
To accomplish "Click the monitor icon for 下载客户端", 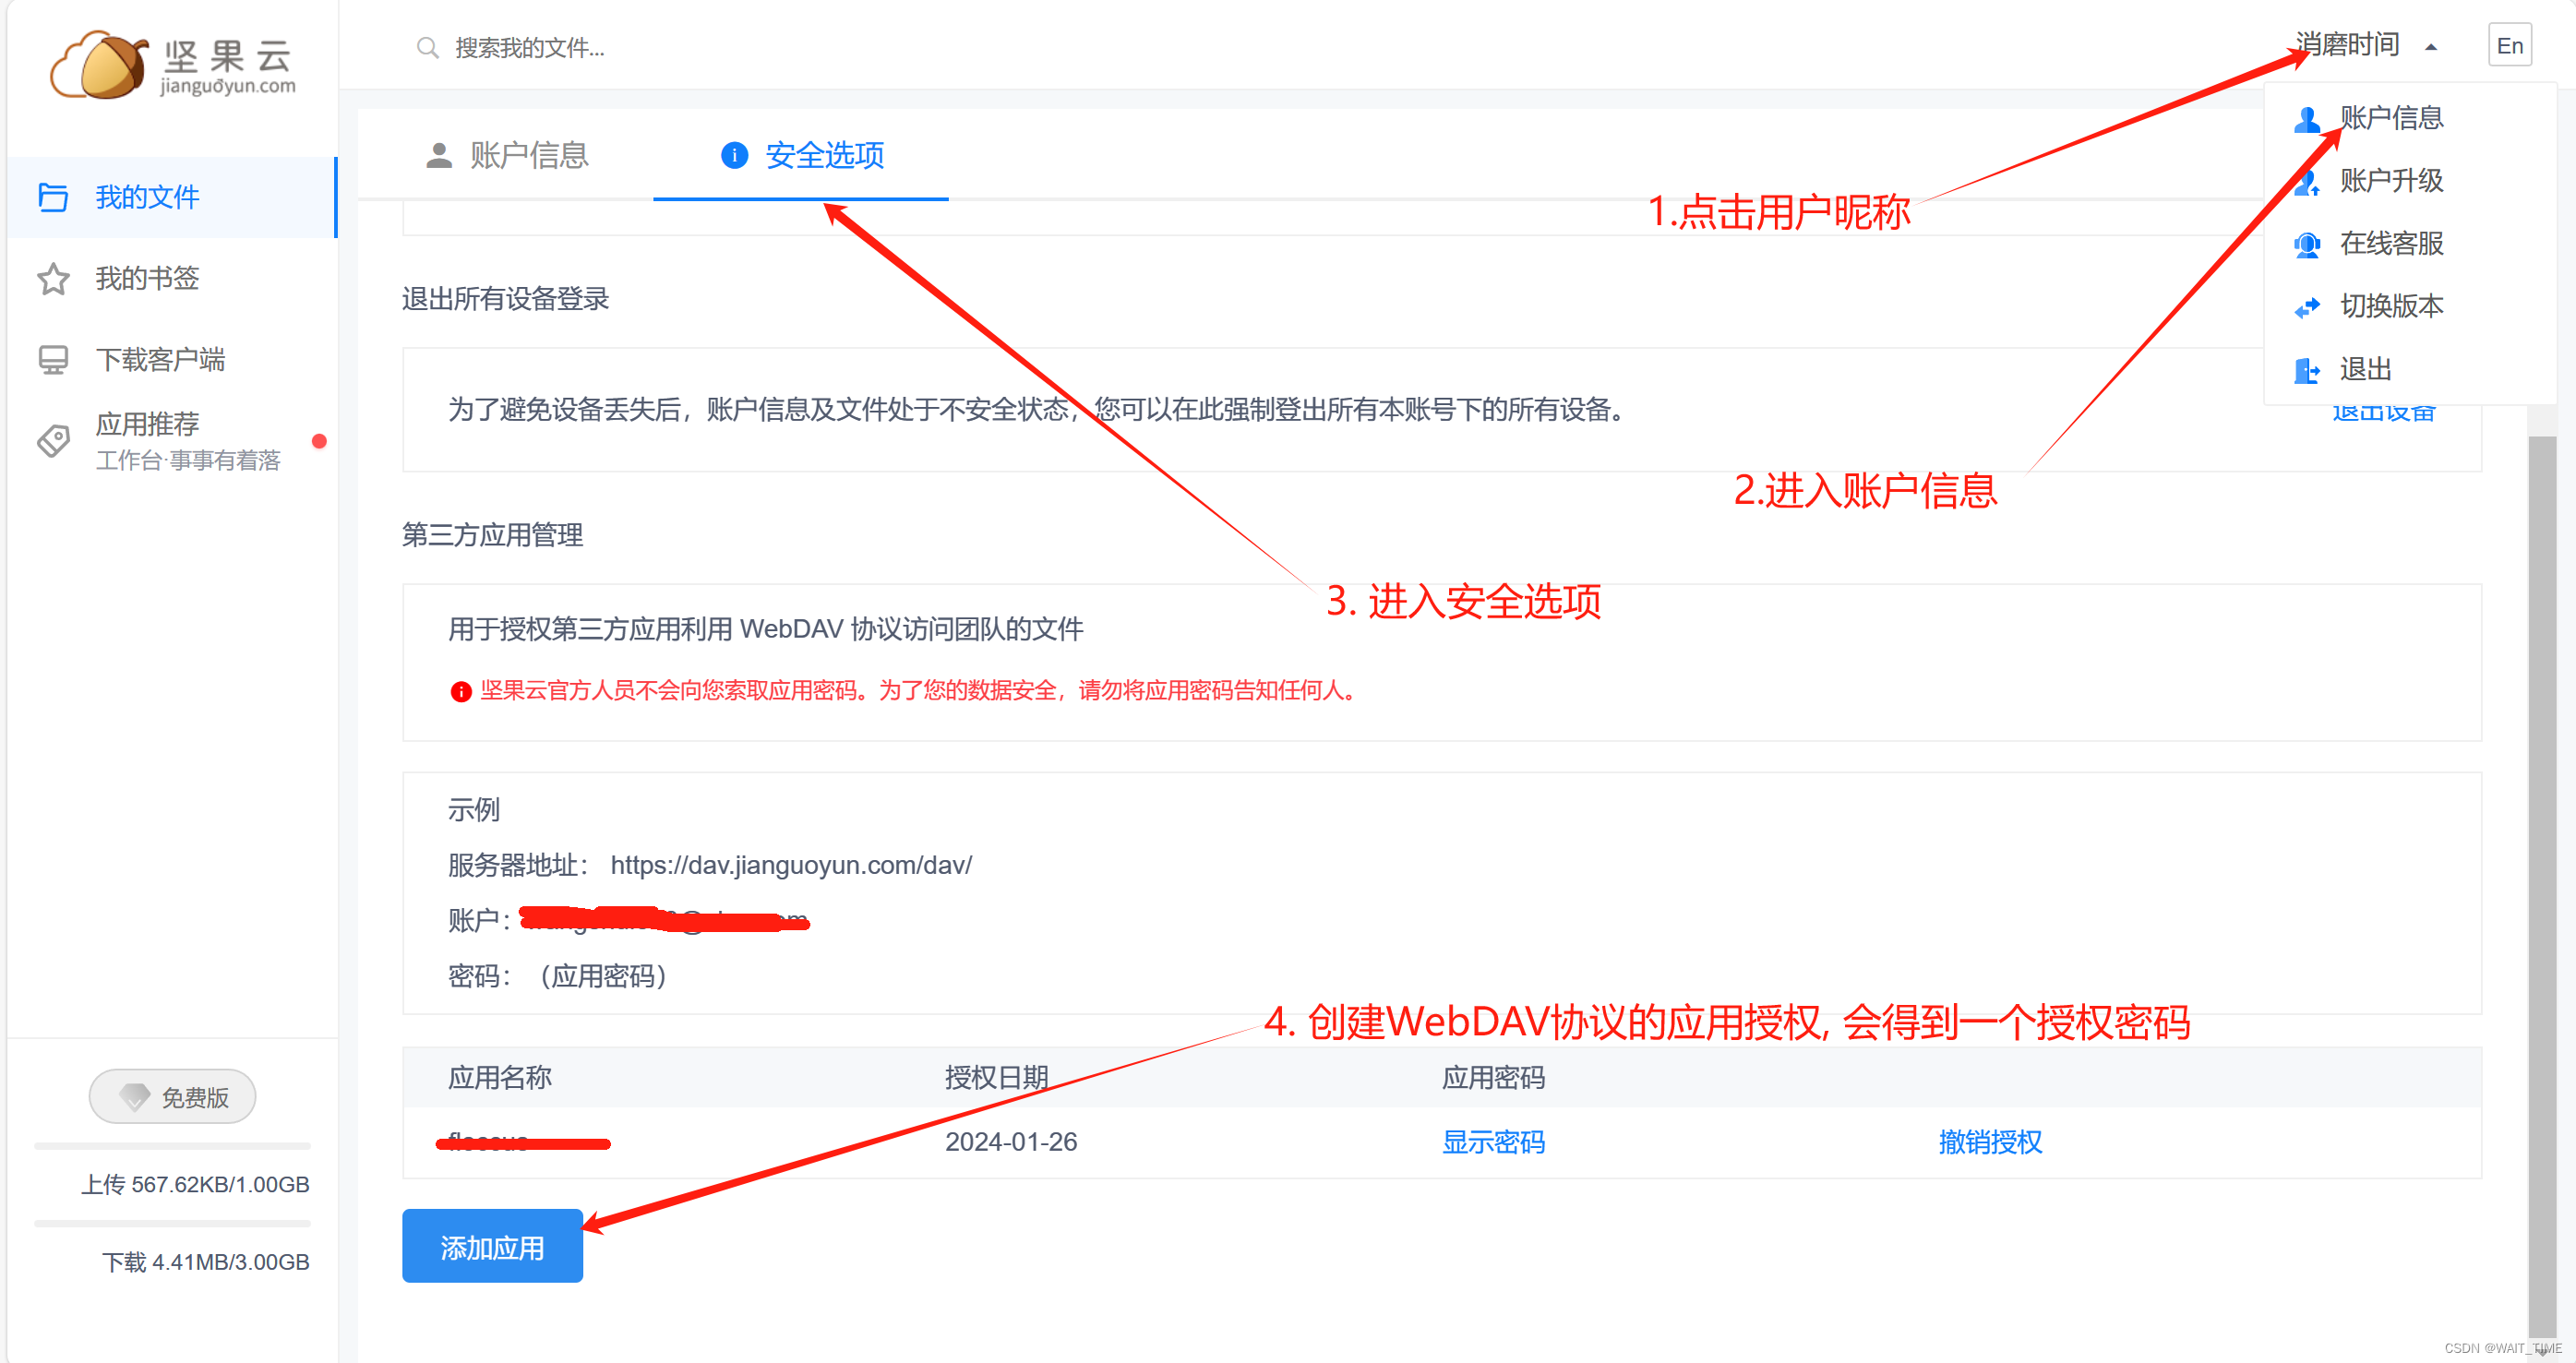I will (x=53, y=360).
